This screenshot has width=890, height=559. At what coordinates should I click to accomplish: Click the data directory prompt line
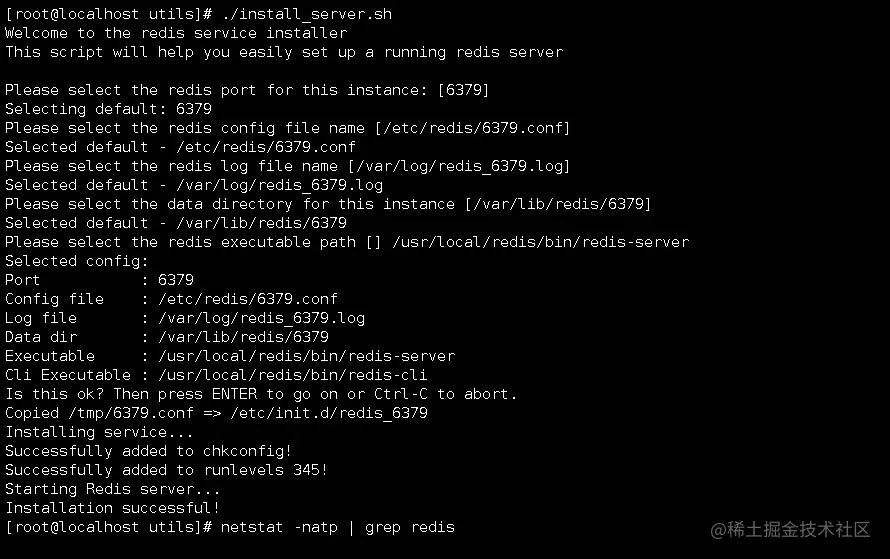click(x=328, y=204)
